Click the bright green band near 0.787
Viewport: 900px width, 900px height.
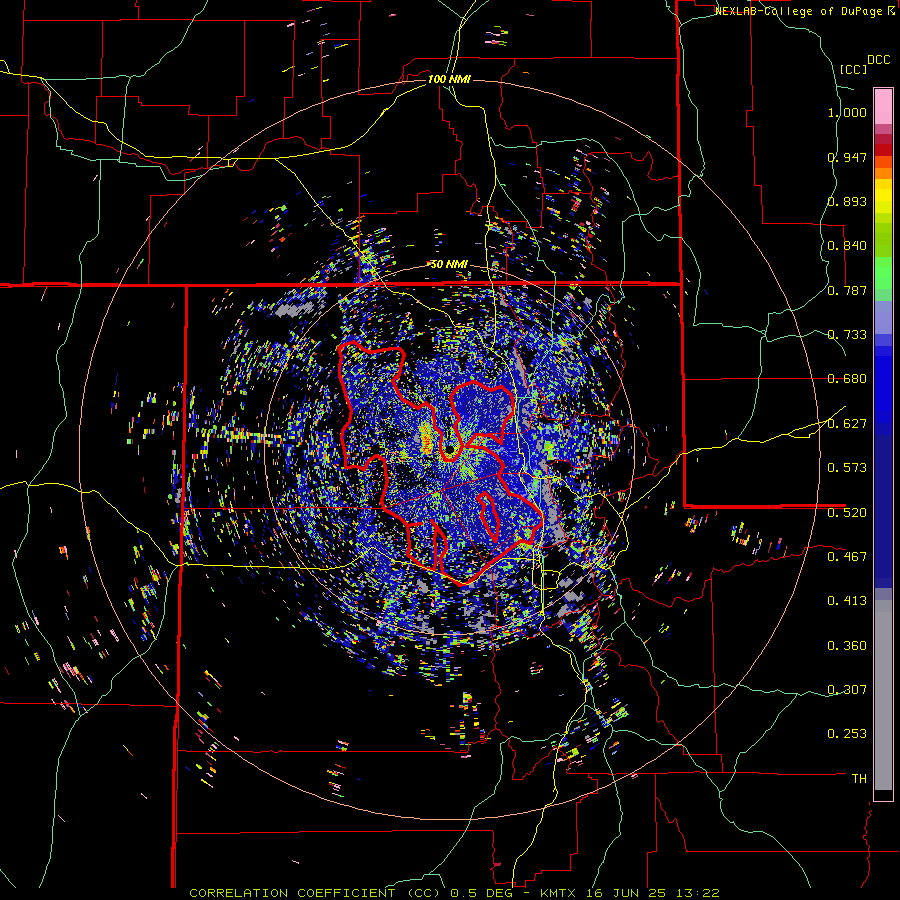pos(883,273)
